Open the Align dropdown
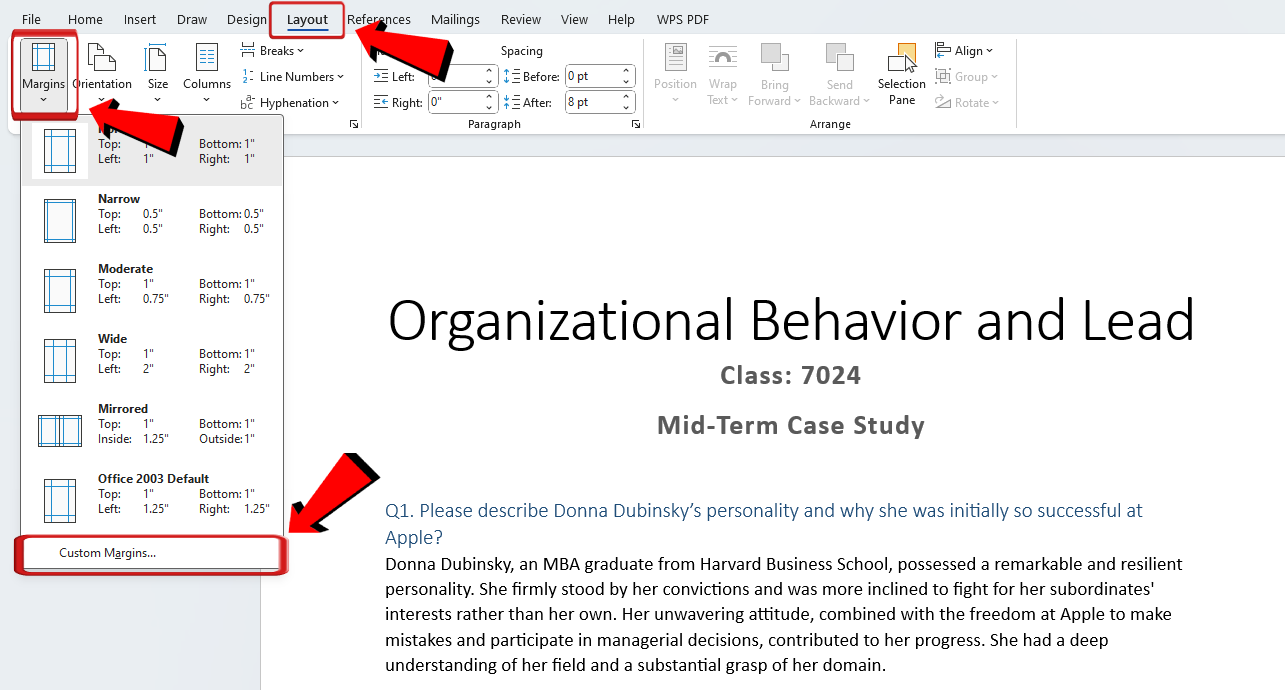The width and height of the screenshot is (1285, 690). (x=964, y=50)
